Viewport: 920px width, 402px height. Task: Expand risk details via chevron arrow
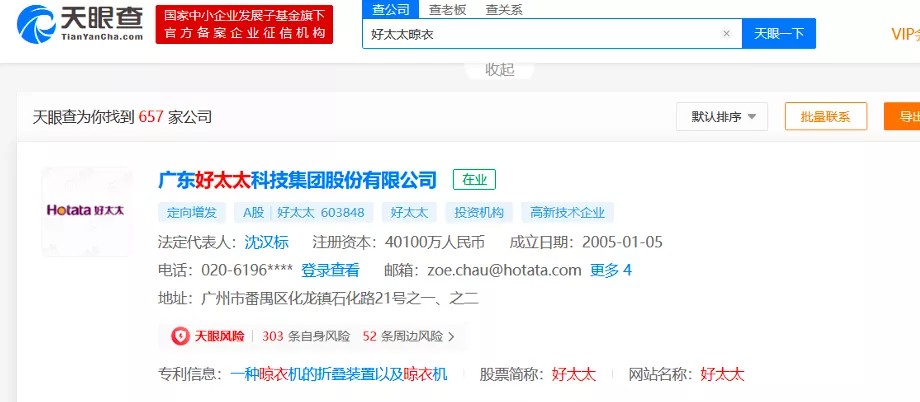[x=451, y=337]
